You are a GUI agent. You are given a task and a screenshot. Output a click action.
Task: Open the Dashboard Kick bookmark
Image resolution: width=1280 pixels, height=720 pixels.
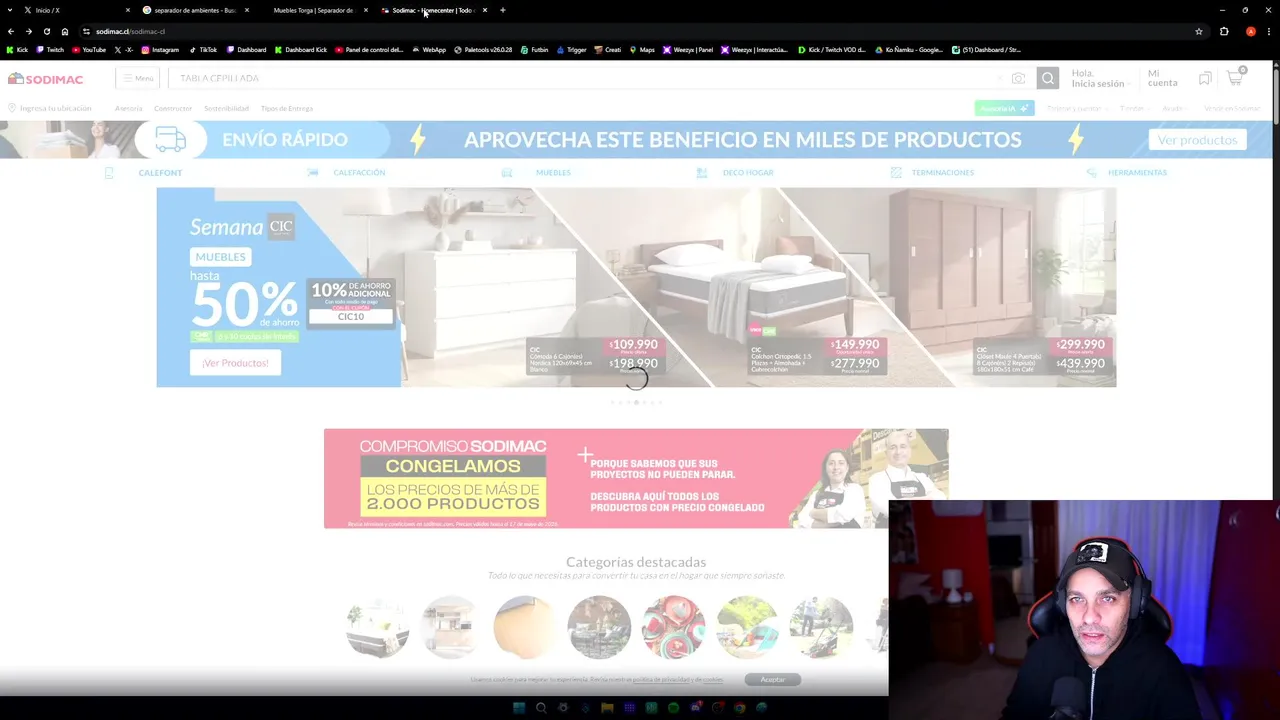click(x=300, y=49)
